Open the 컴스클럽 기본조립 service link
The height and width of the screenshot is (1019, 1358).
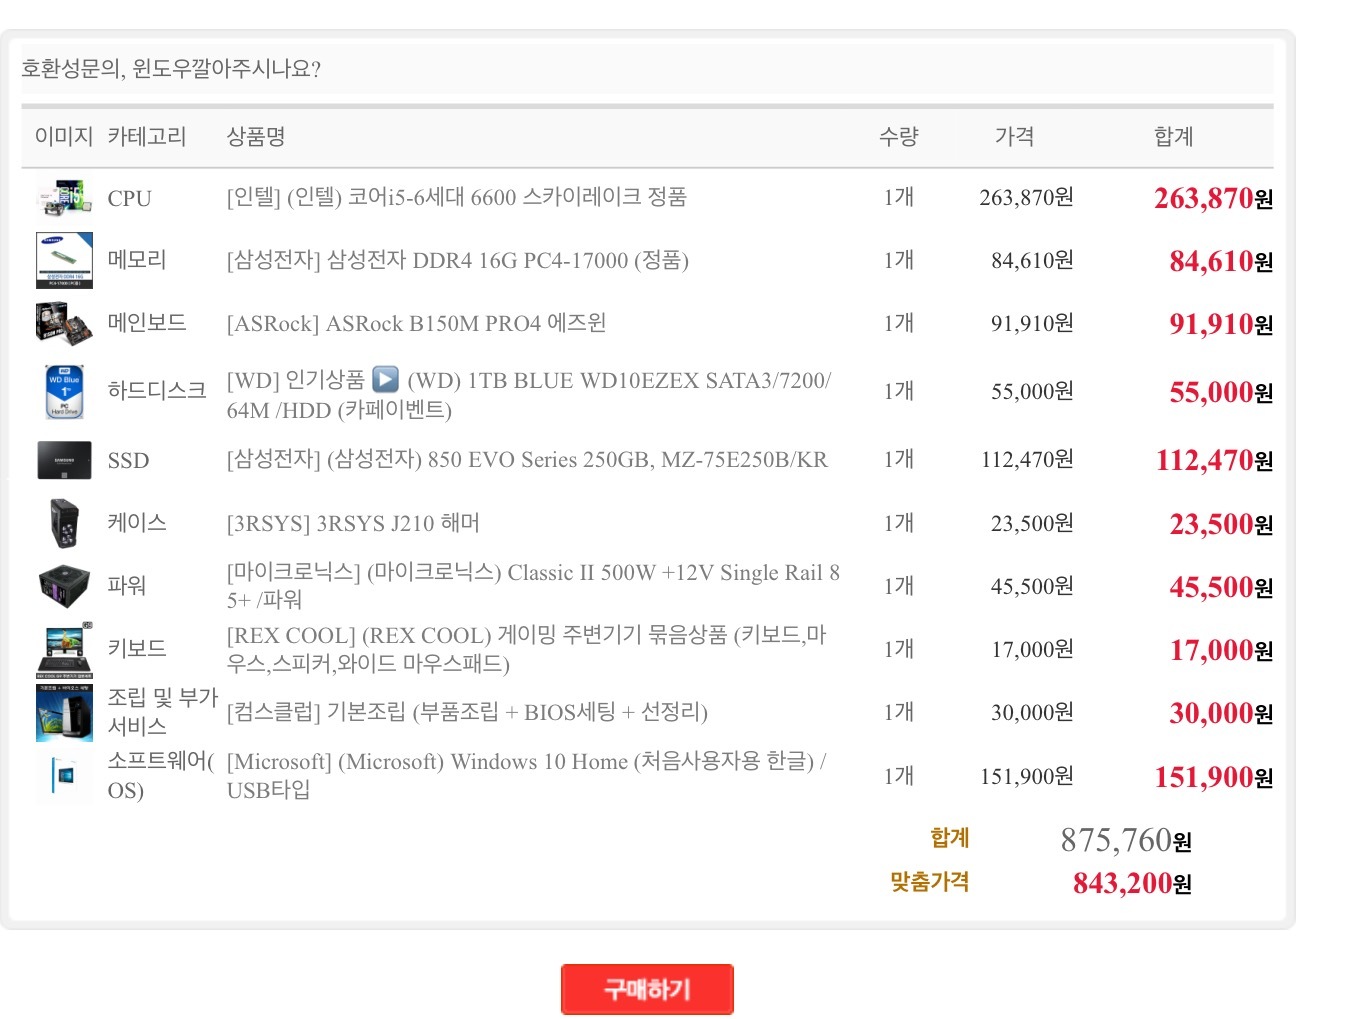click(x=467, y=712)
